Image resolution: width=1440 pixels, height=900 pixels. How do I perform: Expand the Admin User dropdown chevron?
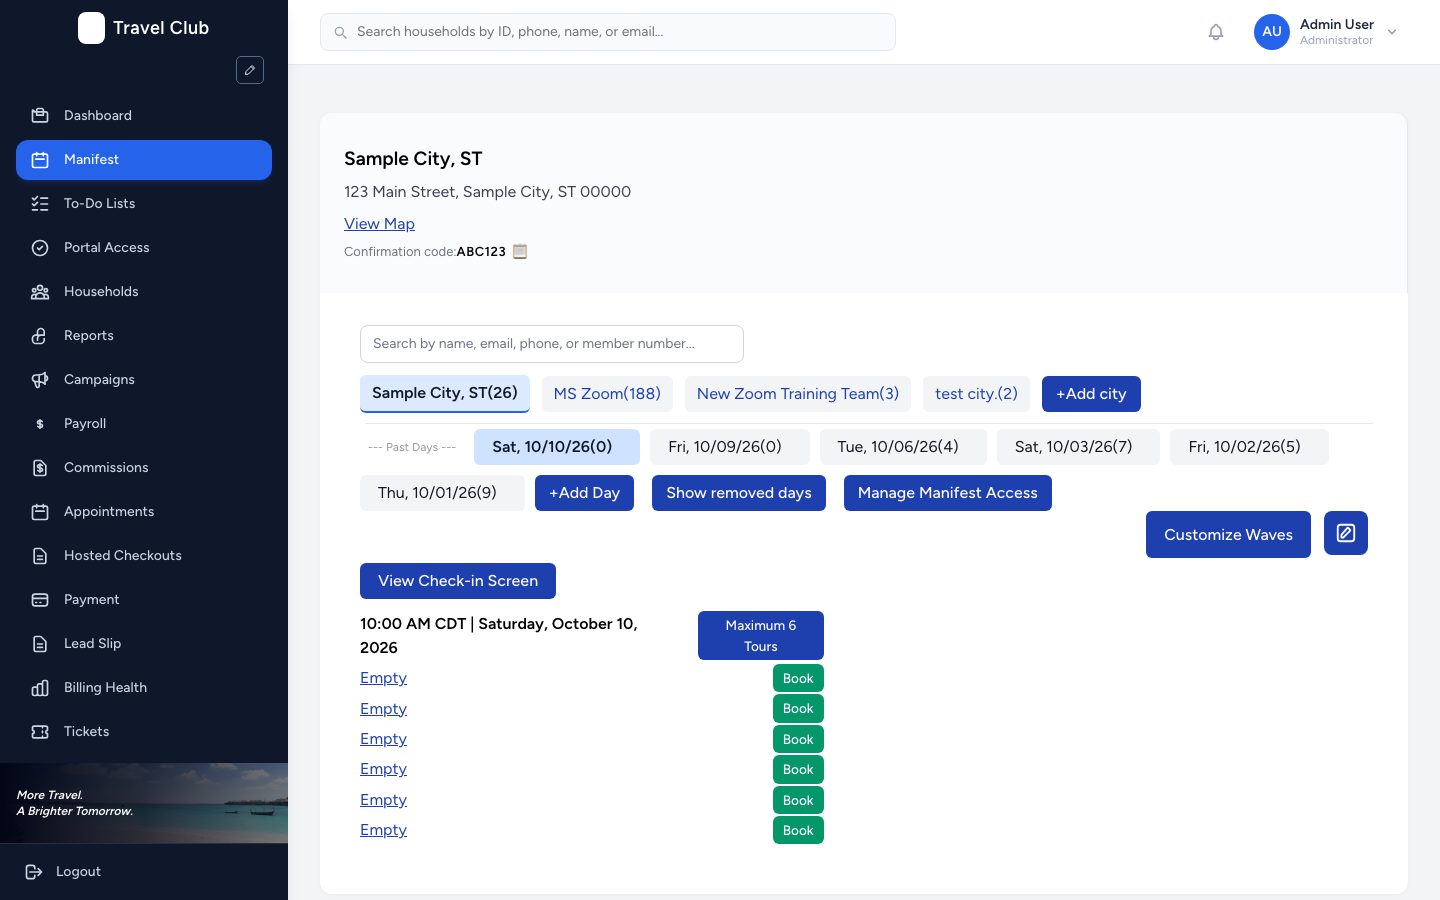(1392, 32)
